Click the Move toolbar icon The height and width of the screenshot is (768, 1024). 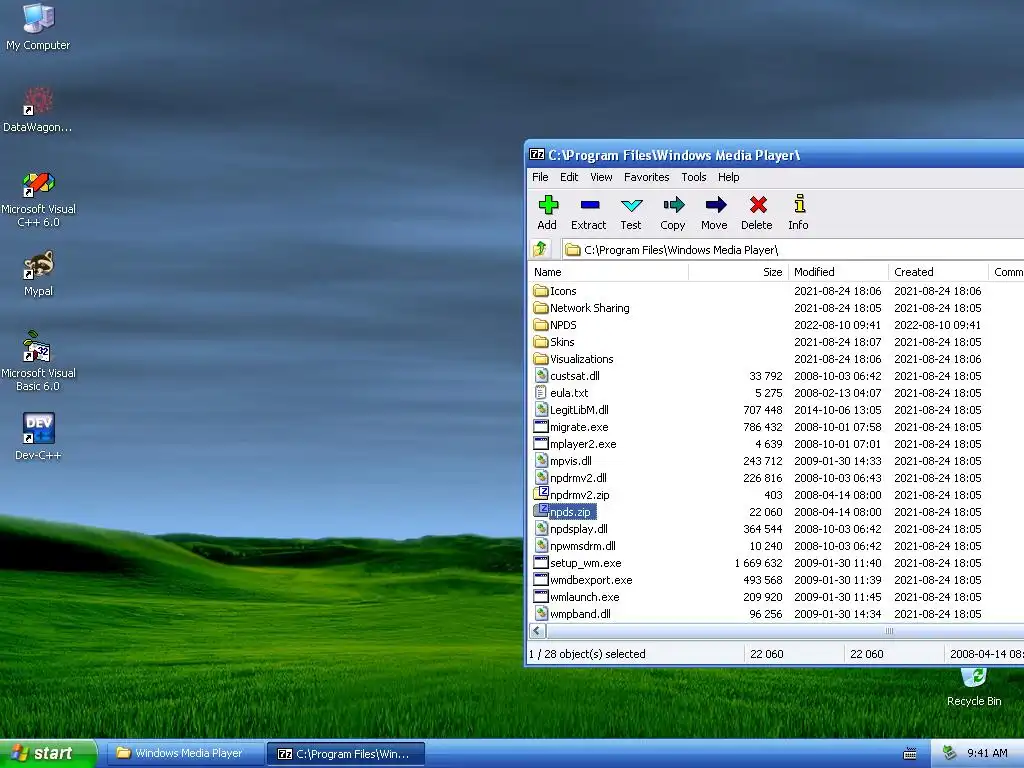(715, 205)
